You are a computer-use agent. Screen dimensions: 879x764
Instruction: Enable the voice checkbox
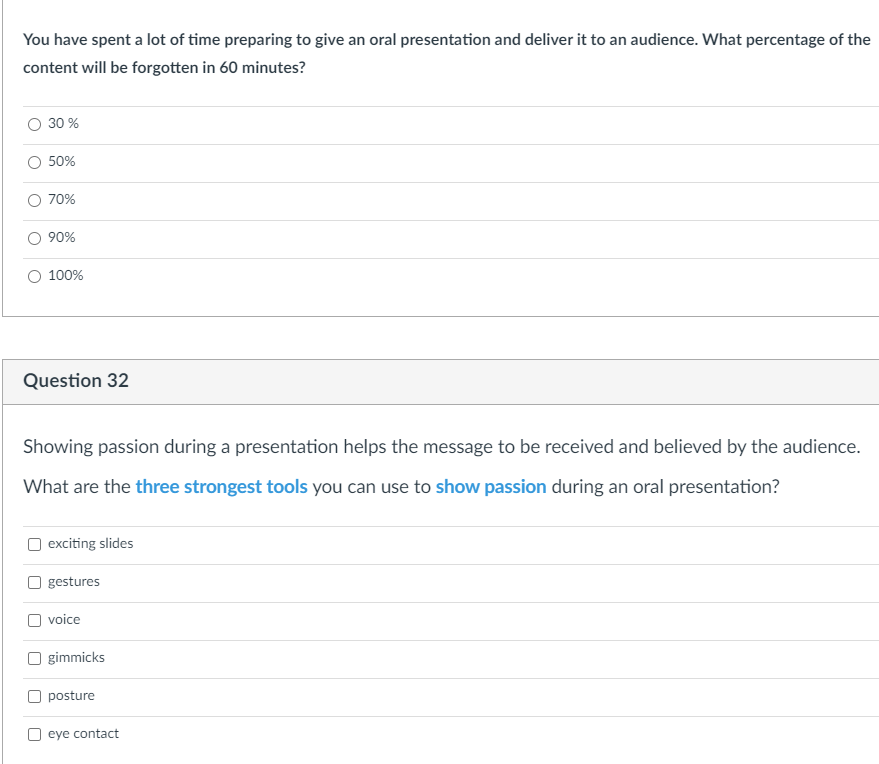tap(35, 620)
